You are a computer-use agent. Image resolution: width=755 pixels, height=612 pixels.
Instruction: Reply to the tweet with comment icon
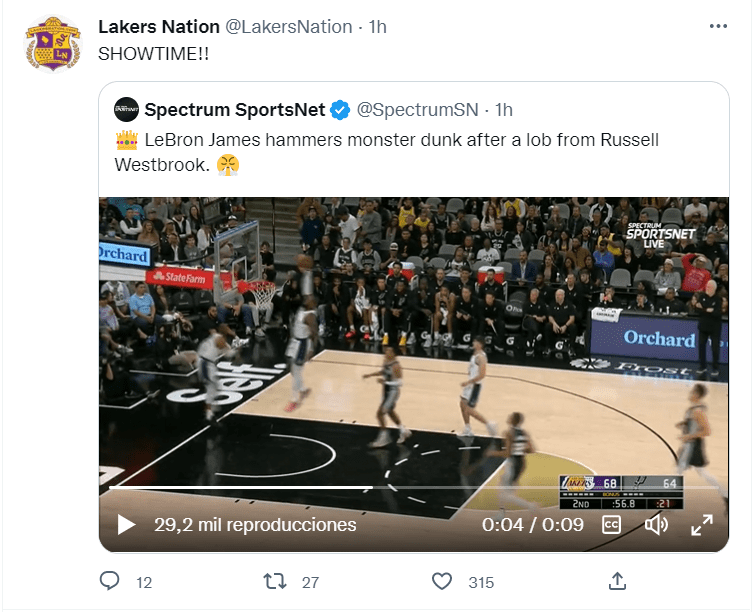(111, 581)
